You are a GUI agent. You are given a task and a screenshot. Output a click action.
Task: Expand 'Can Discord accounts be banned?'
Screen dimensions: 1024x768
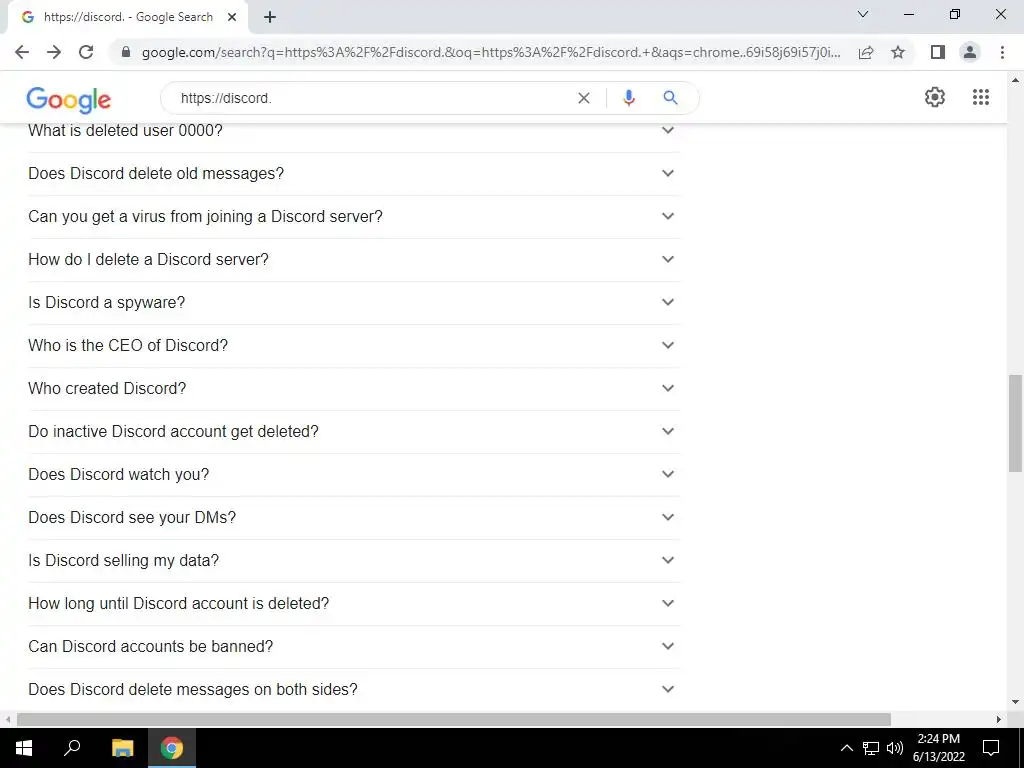point(353,648)
